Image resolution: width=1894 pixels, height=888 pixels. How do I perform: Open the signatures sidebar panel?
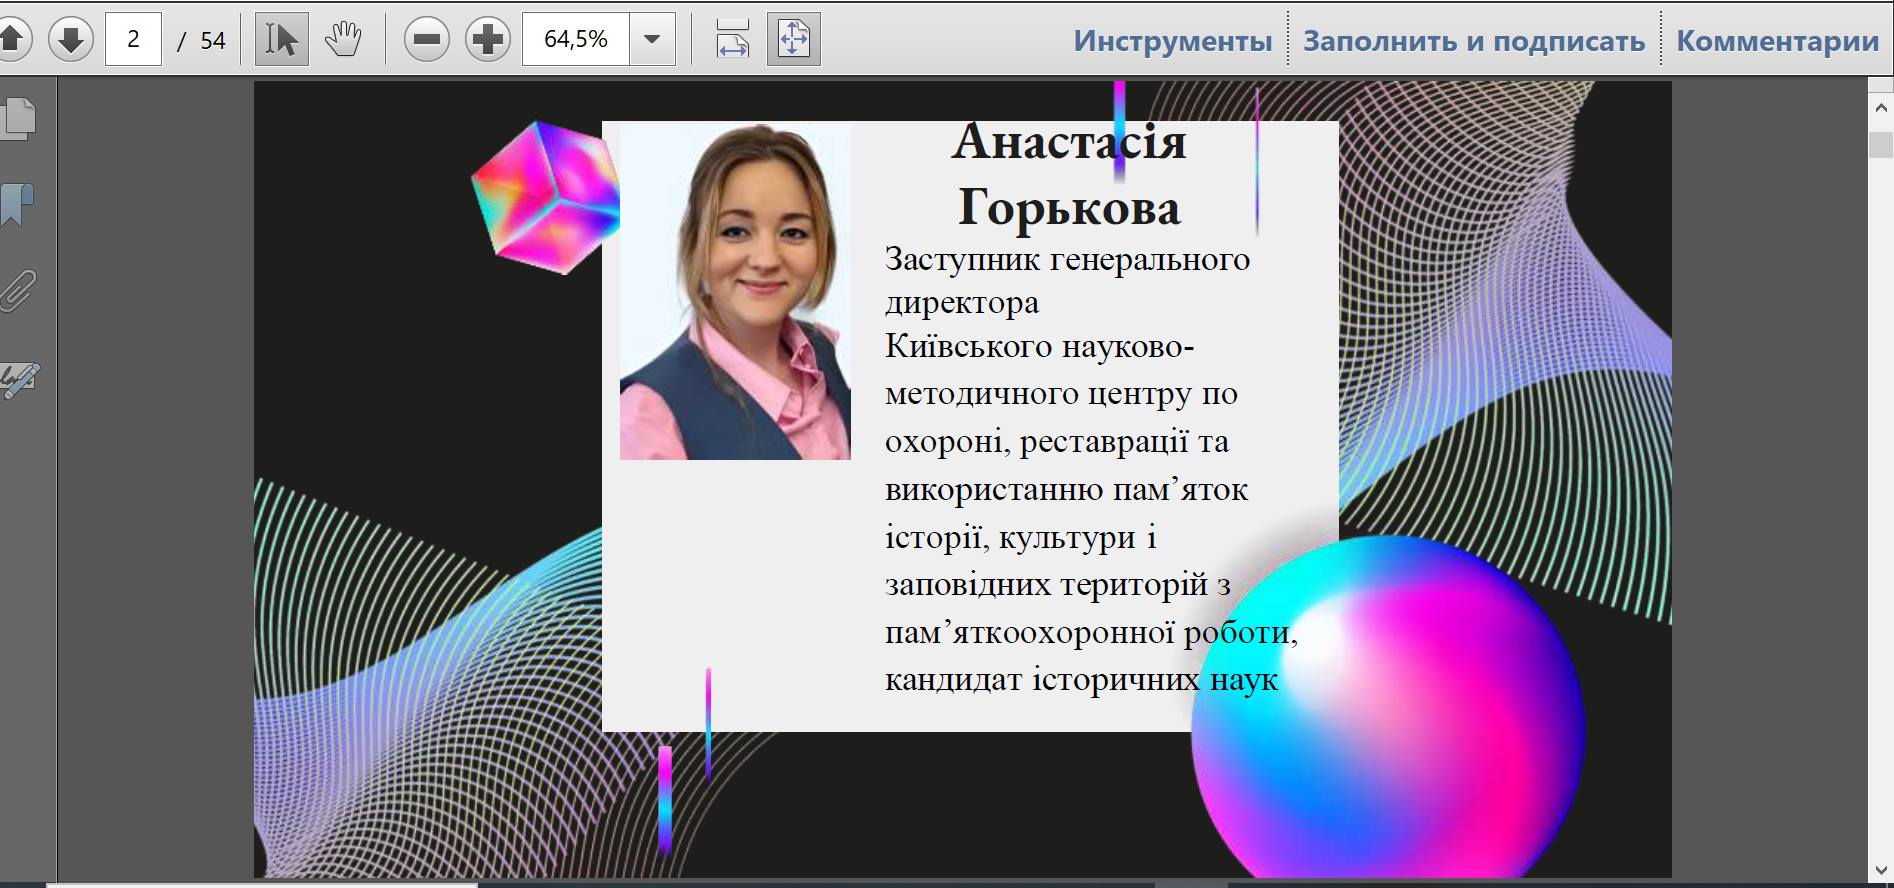point(20,379)
